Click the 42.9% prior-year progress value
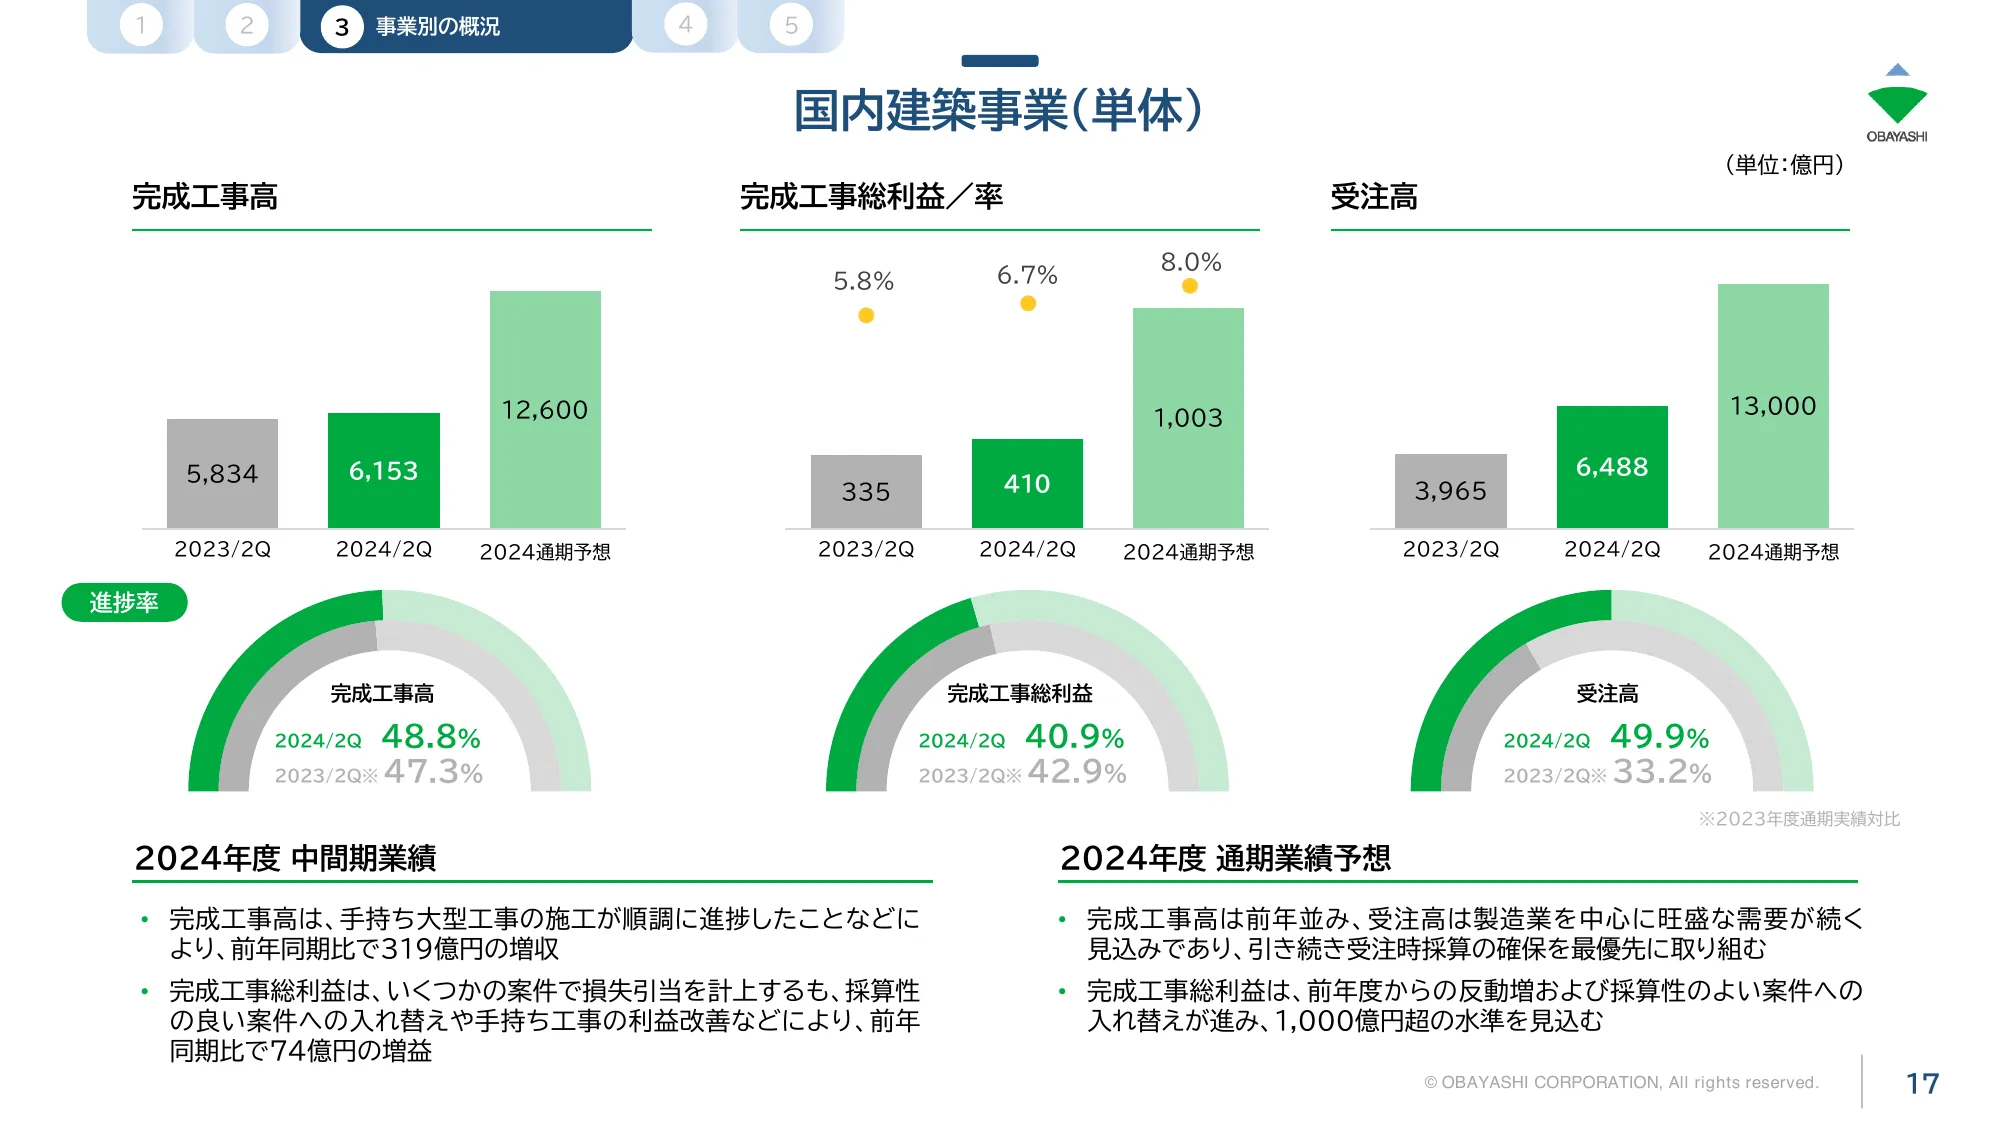Screen dimensions: 2000x1125 (x=1077, y=772)
